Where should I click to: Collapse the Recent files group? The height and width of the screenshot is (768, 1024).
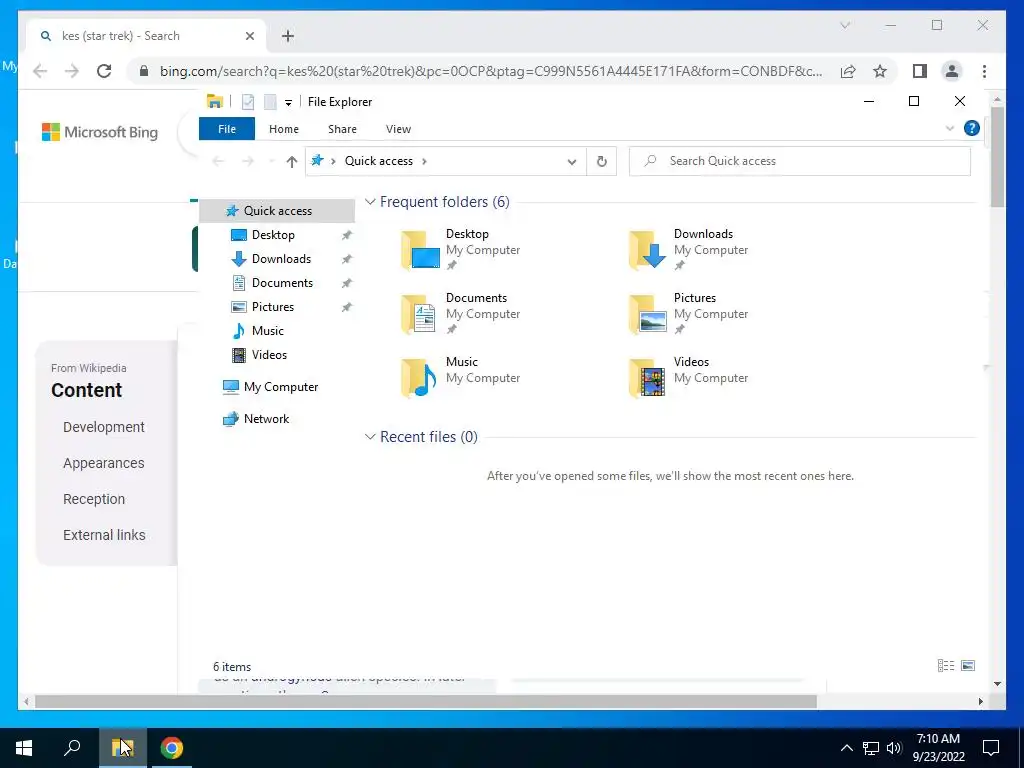pos(370,437)
